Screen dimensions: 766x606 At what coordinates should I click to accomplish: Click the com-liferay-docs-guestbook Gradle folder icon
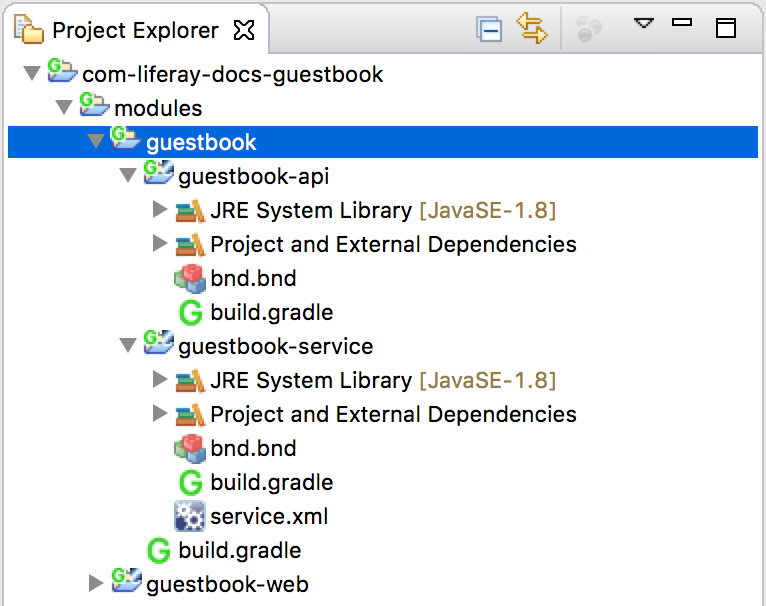coord(62,70)
